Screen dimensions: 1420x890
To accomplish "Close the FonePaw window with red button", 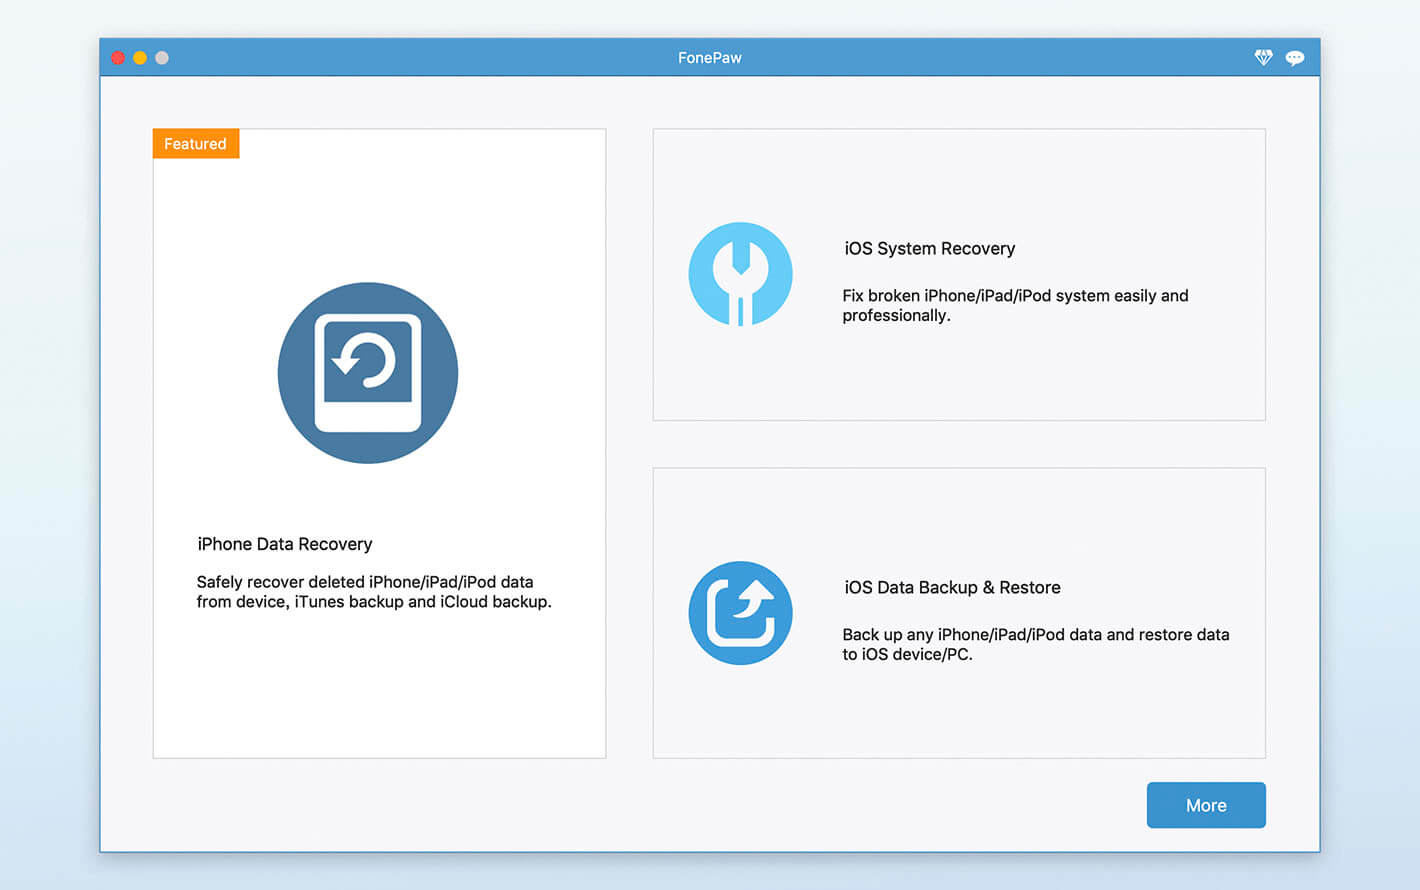I will pyautogui.click(x=118, y=58).
